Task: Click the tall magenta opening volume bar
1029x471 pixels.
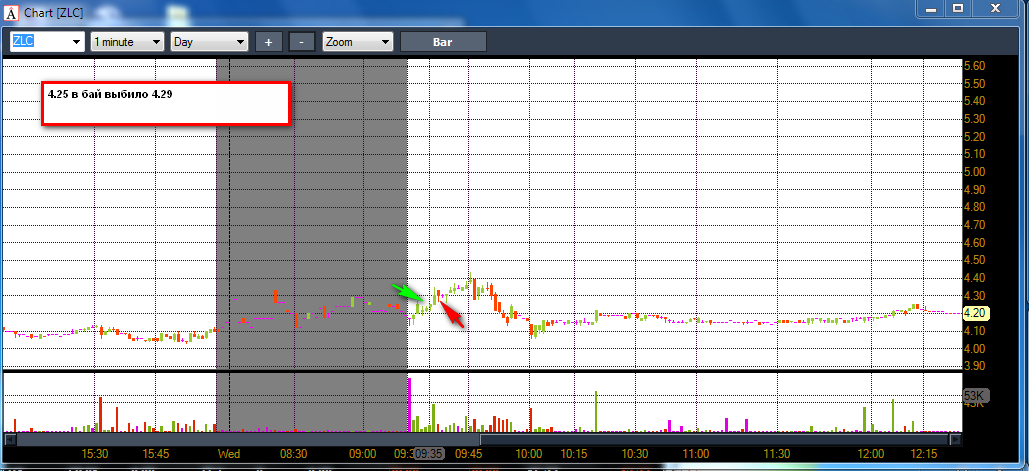Action: coord(409,404)
